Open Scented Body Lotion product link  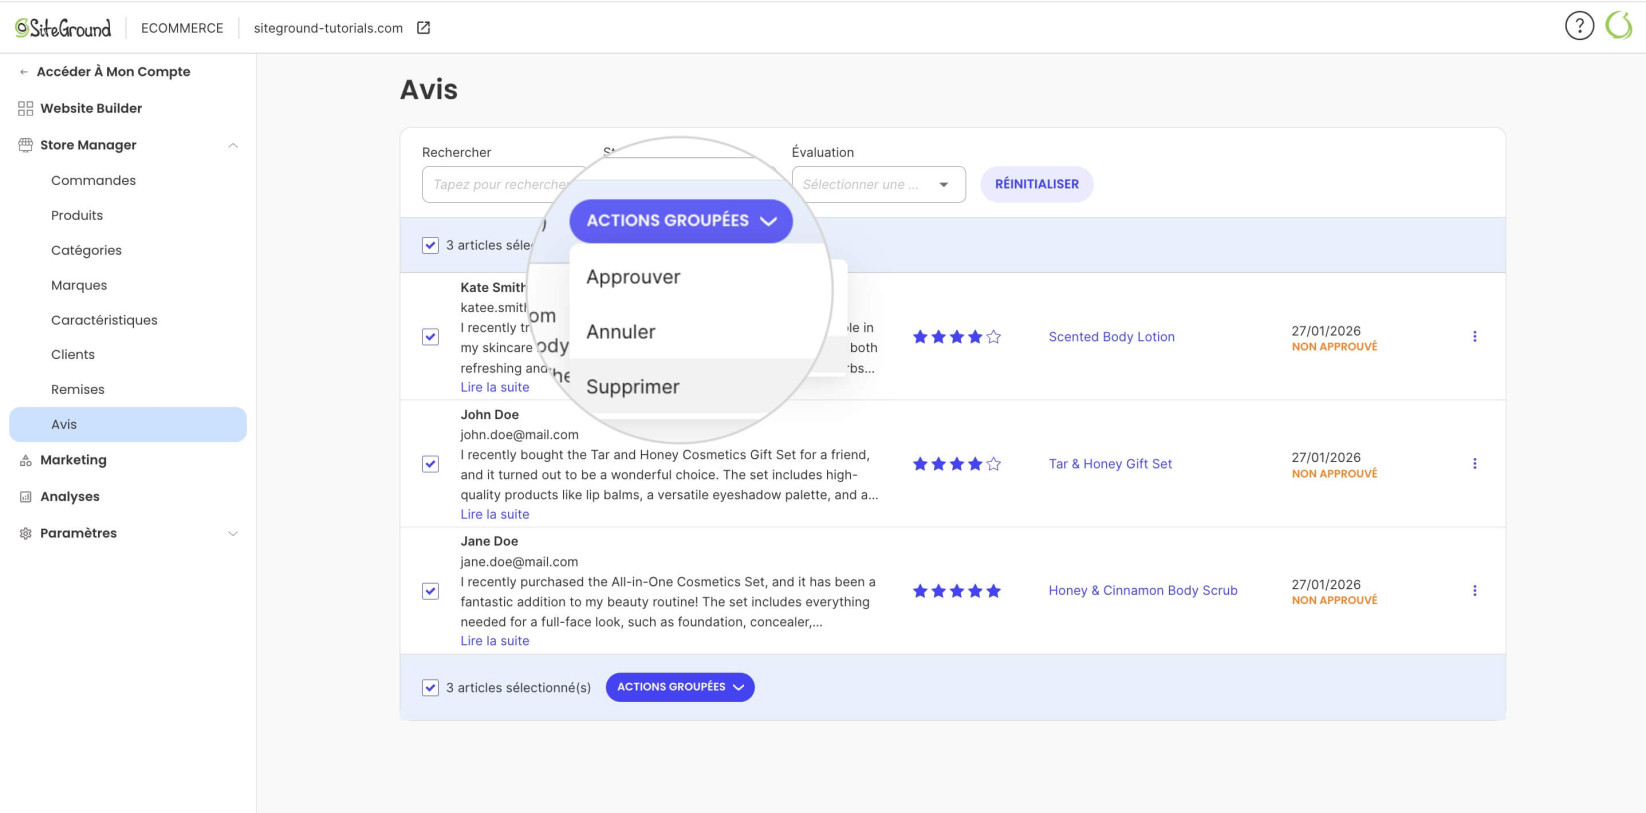point(1111,337)
